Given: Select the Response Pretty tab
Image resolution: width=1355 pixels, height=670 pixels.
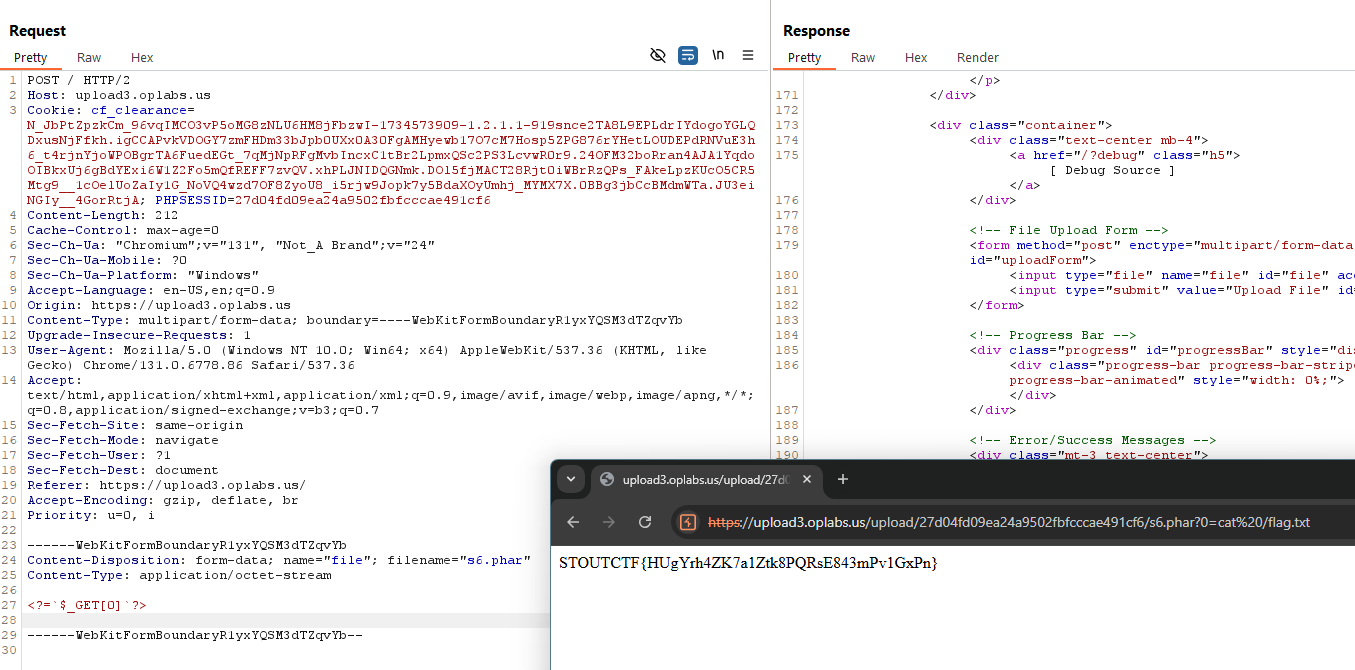Looking at the screenshot, I should coord(805,58).
